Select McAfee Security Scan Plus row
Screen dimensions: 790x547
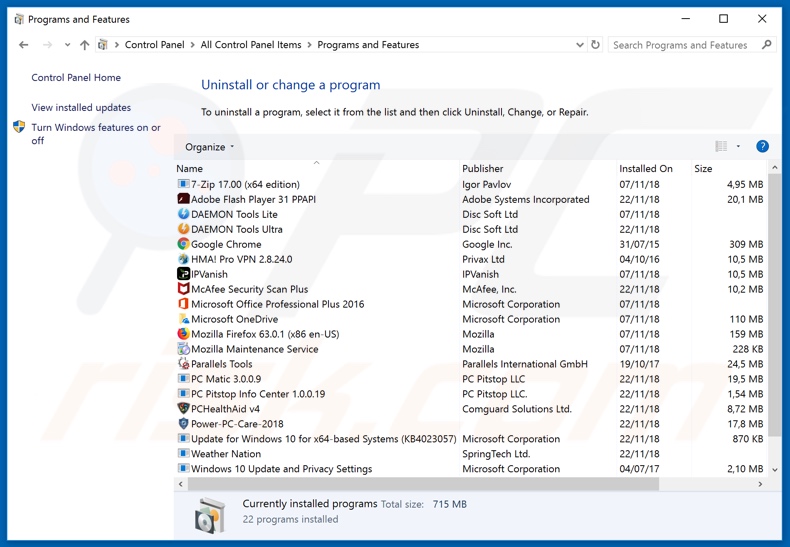tap(249, 289)
